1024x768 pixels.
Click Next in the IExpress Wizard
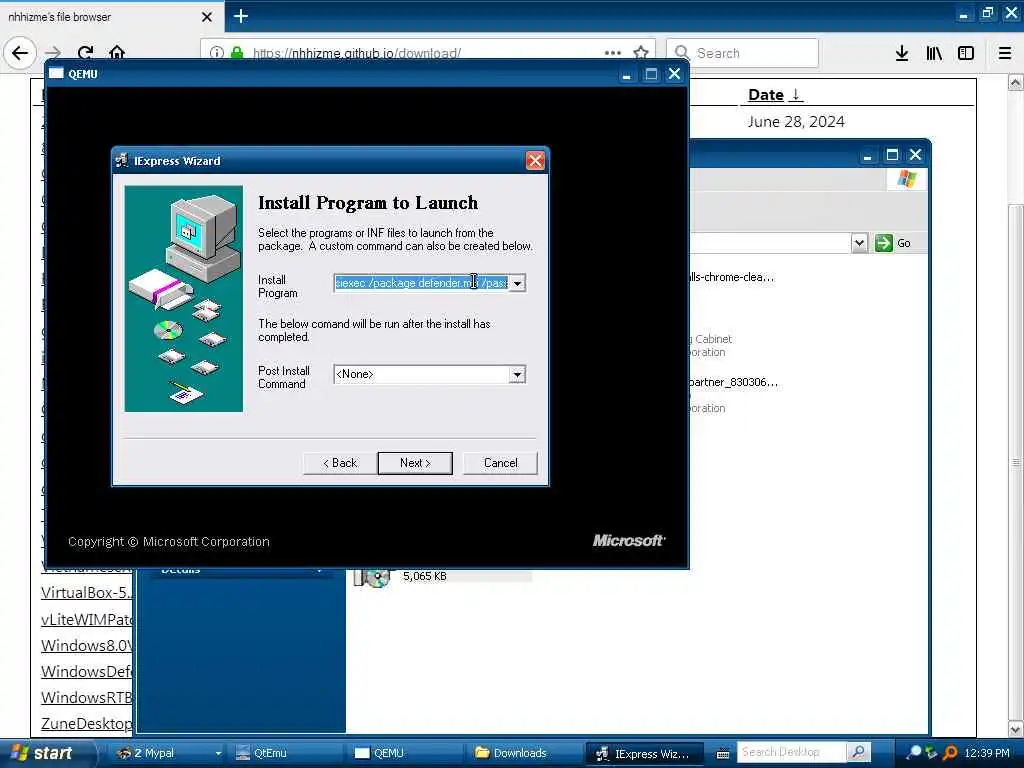415,463
